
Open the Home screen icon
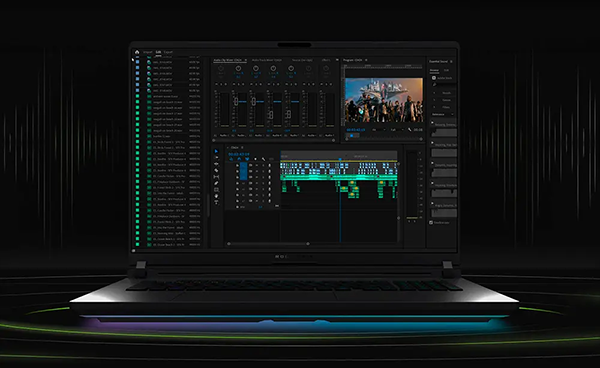point(137,52)
